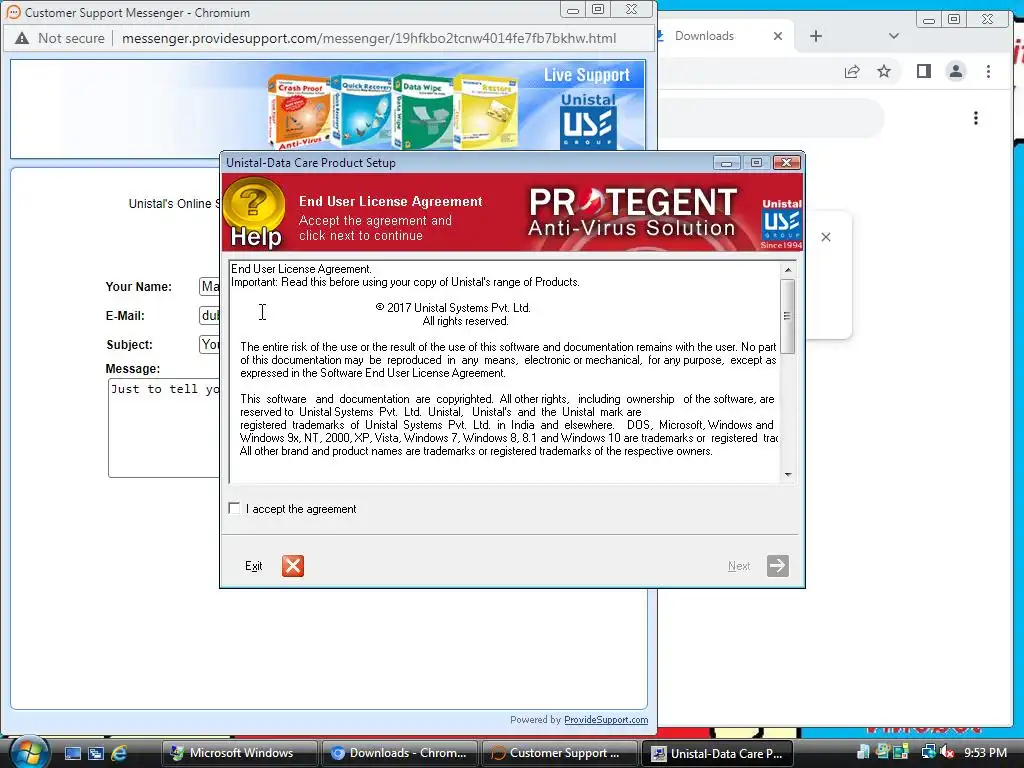Click the Quick Recovery product box image

coord(361,110)
